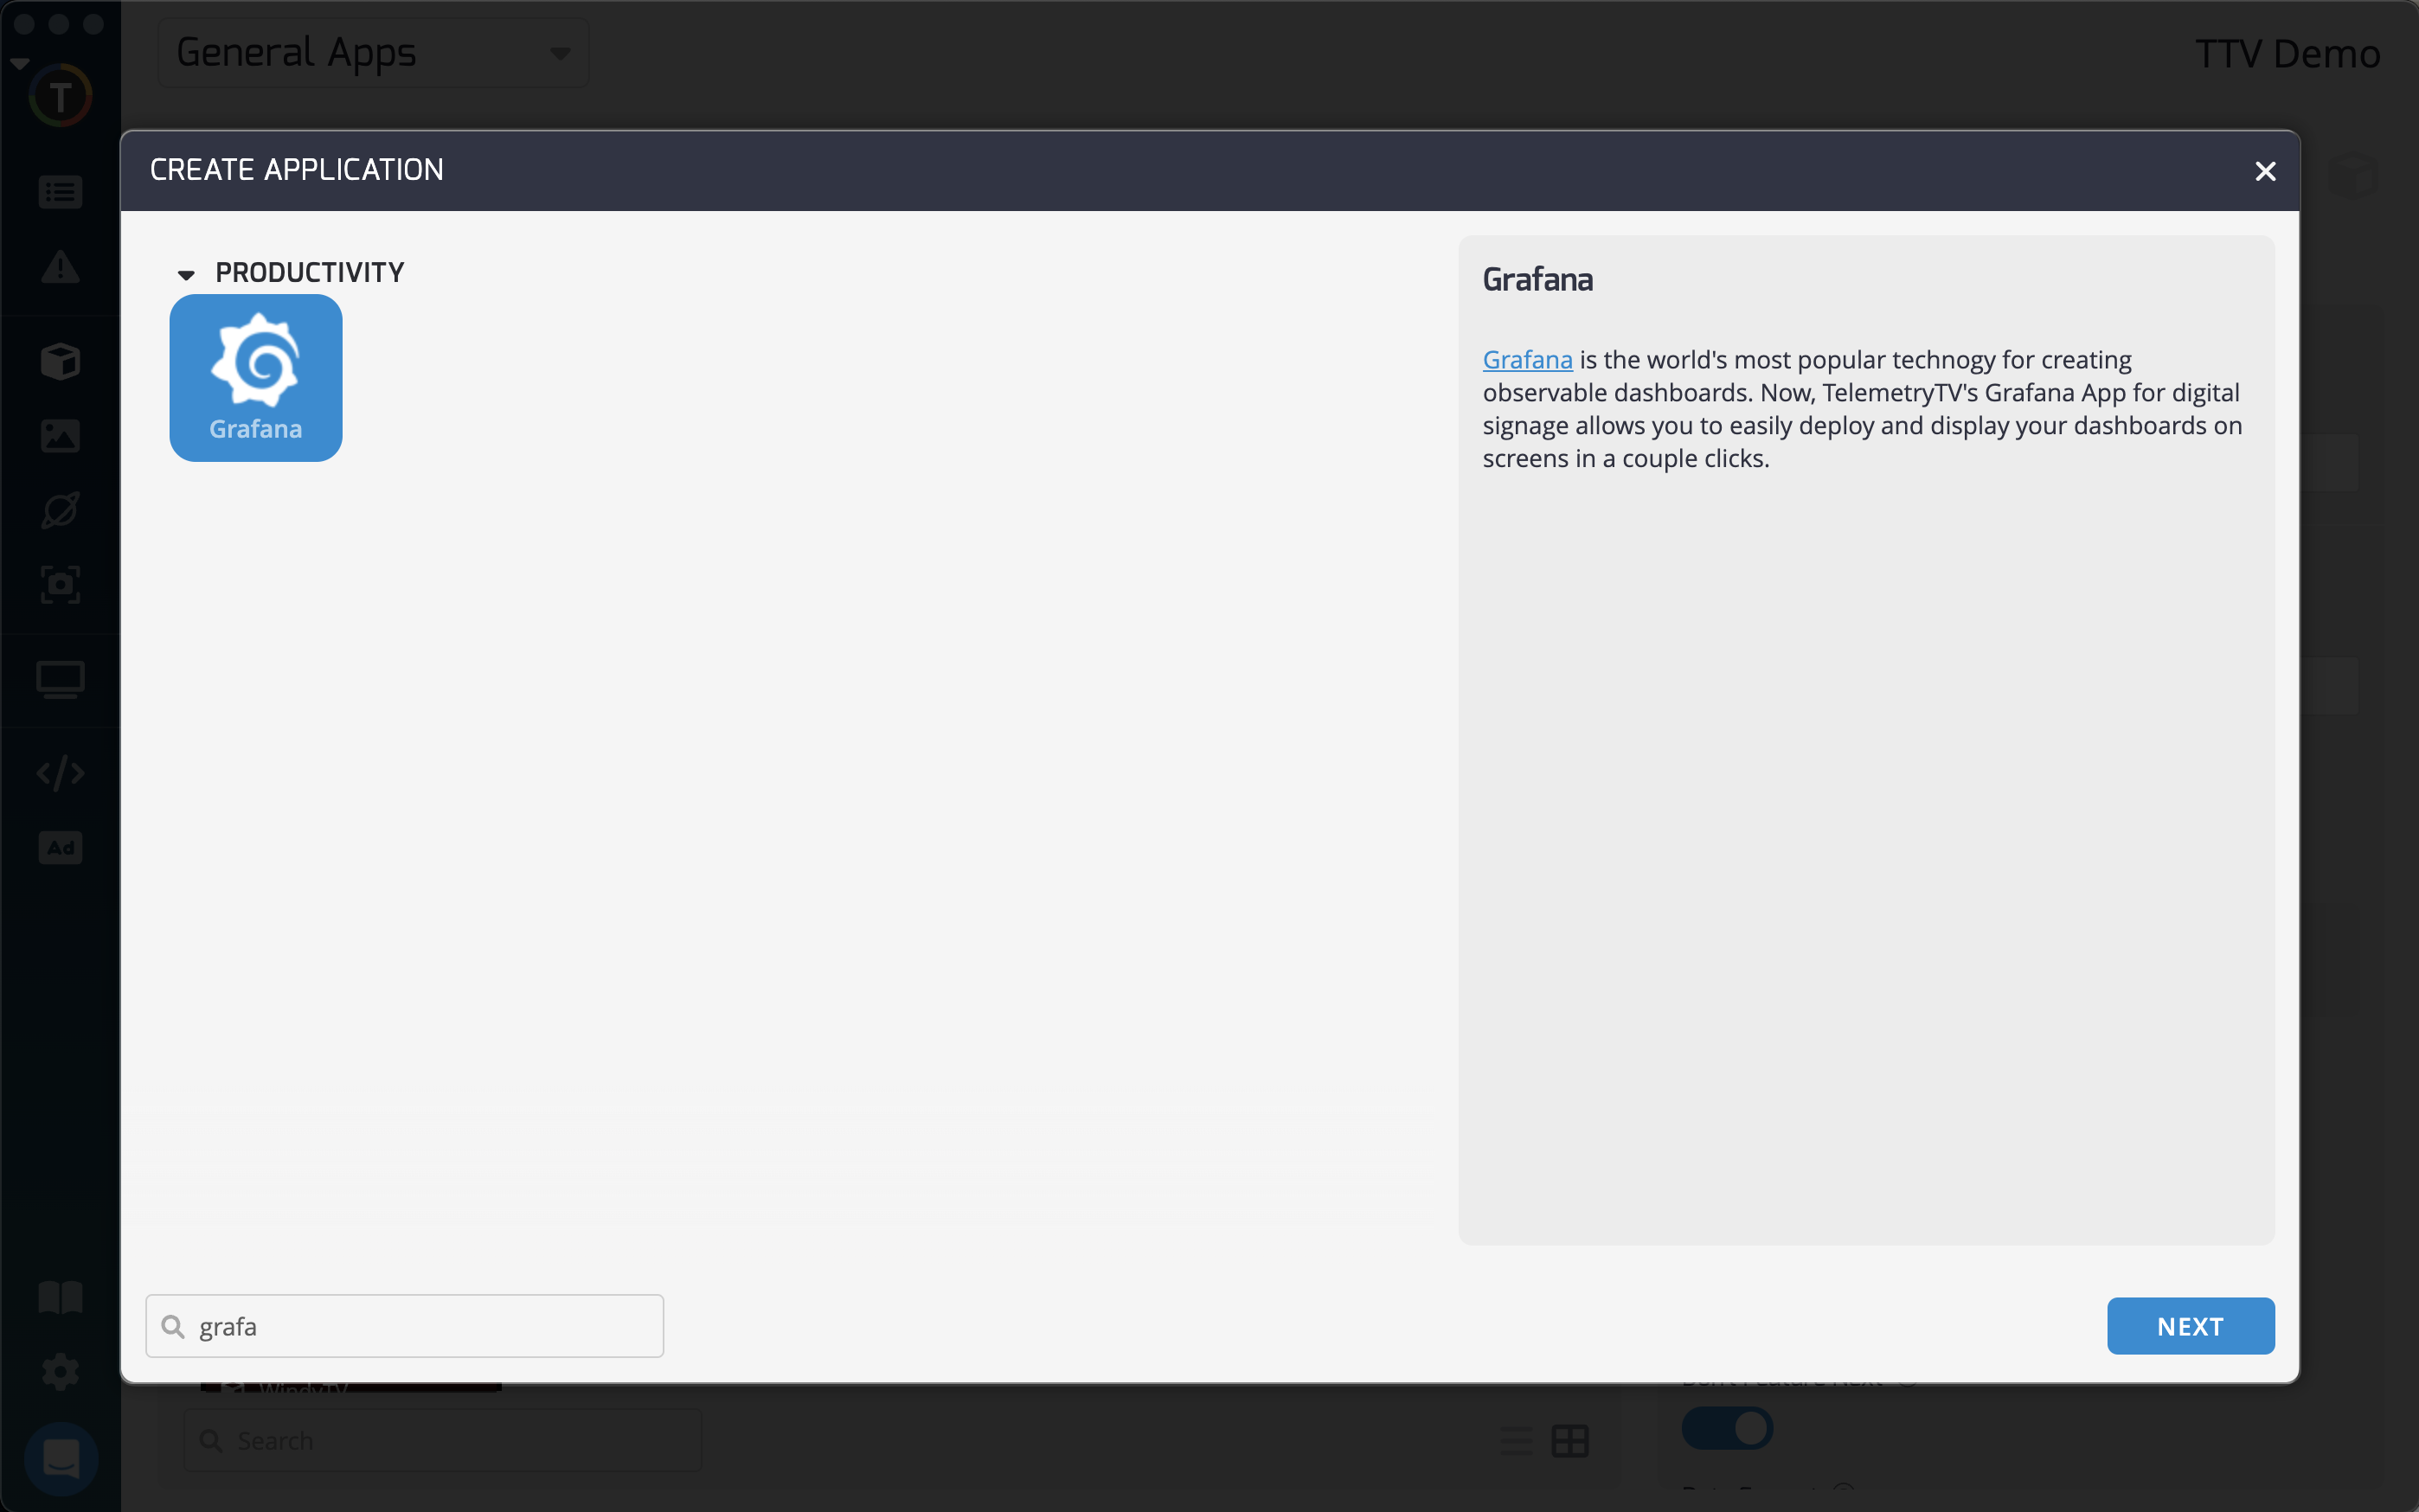Open the settings gear icon in sidebar
The width and height of the screenshot is (2419, 1512).
(x=60, y=1371)
